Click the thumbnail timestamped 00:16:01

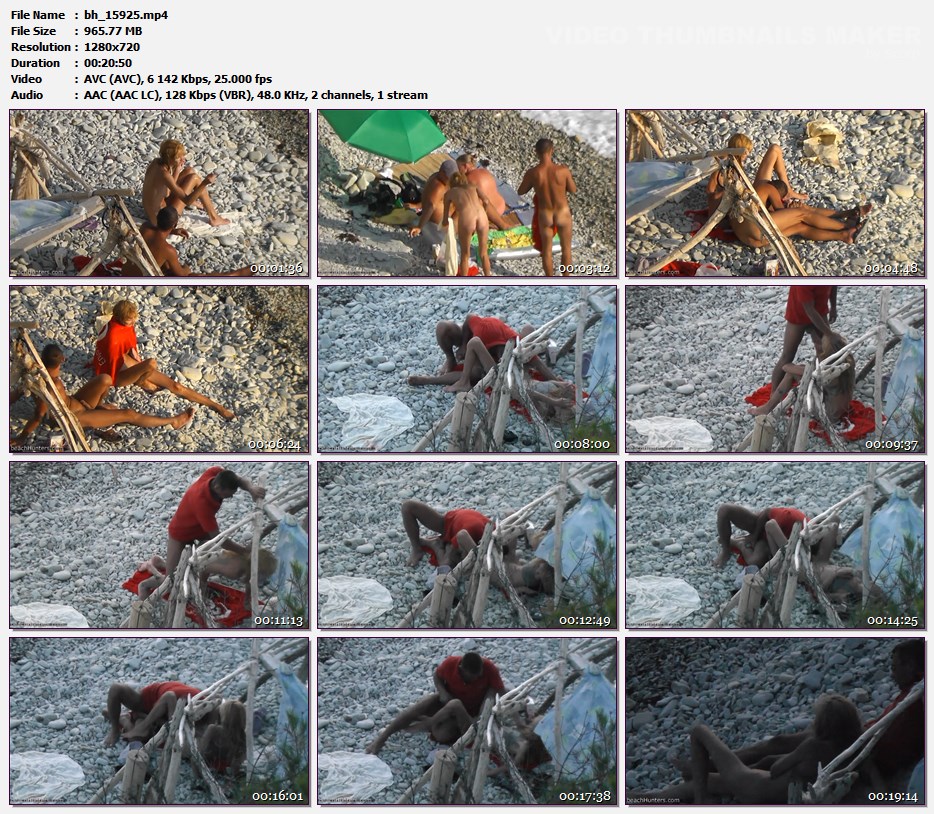pos(159,721)
